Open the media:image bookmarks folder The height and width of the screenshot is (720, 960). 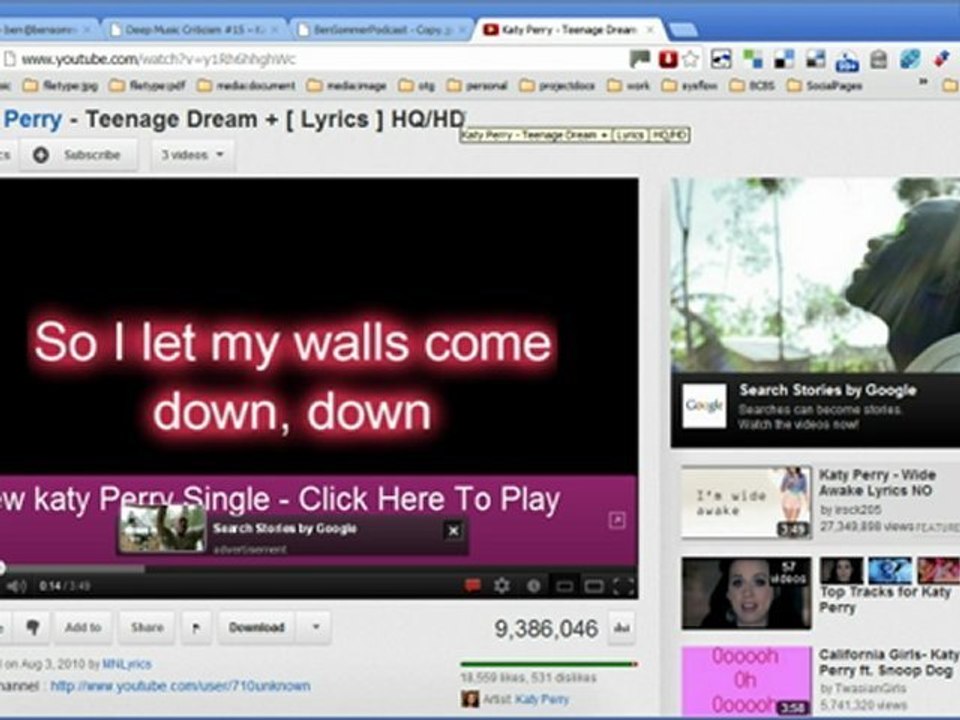point(347,86)
